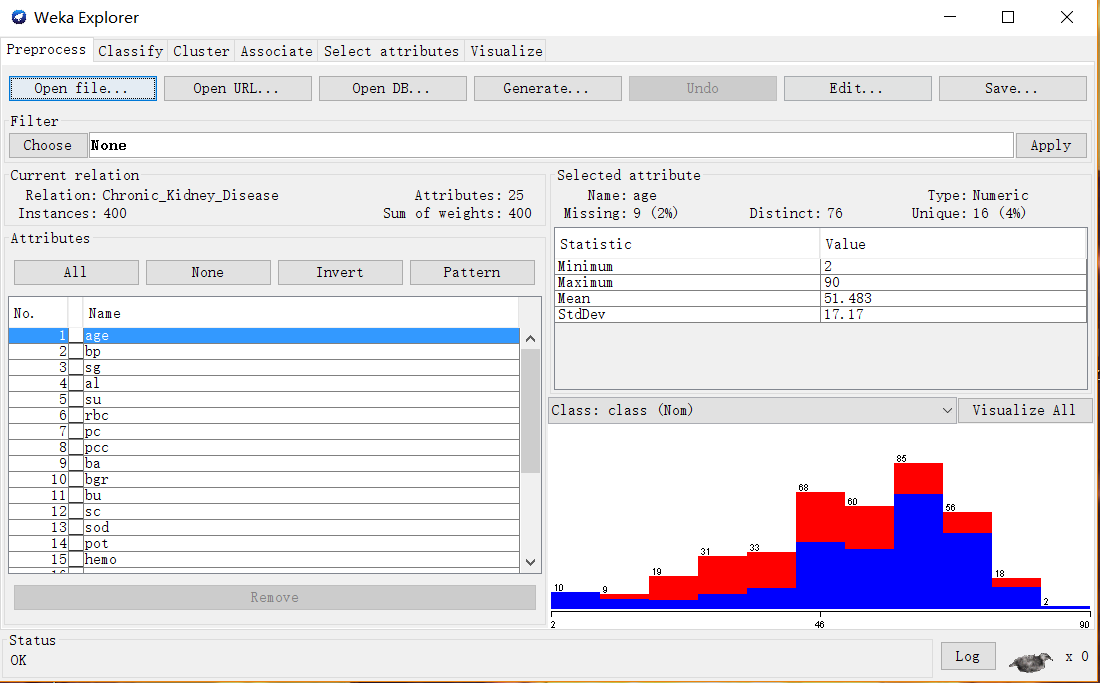
Task: Click the Value column header
Action: 953,244
